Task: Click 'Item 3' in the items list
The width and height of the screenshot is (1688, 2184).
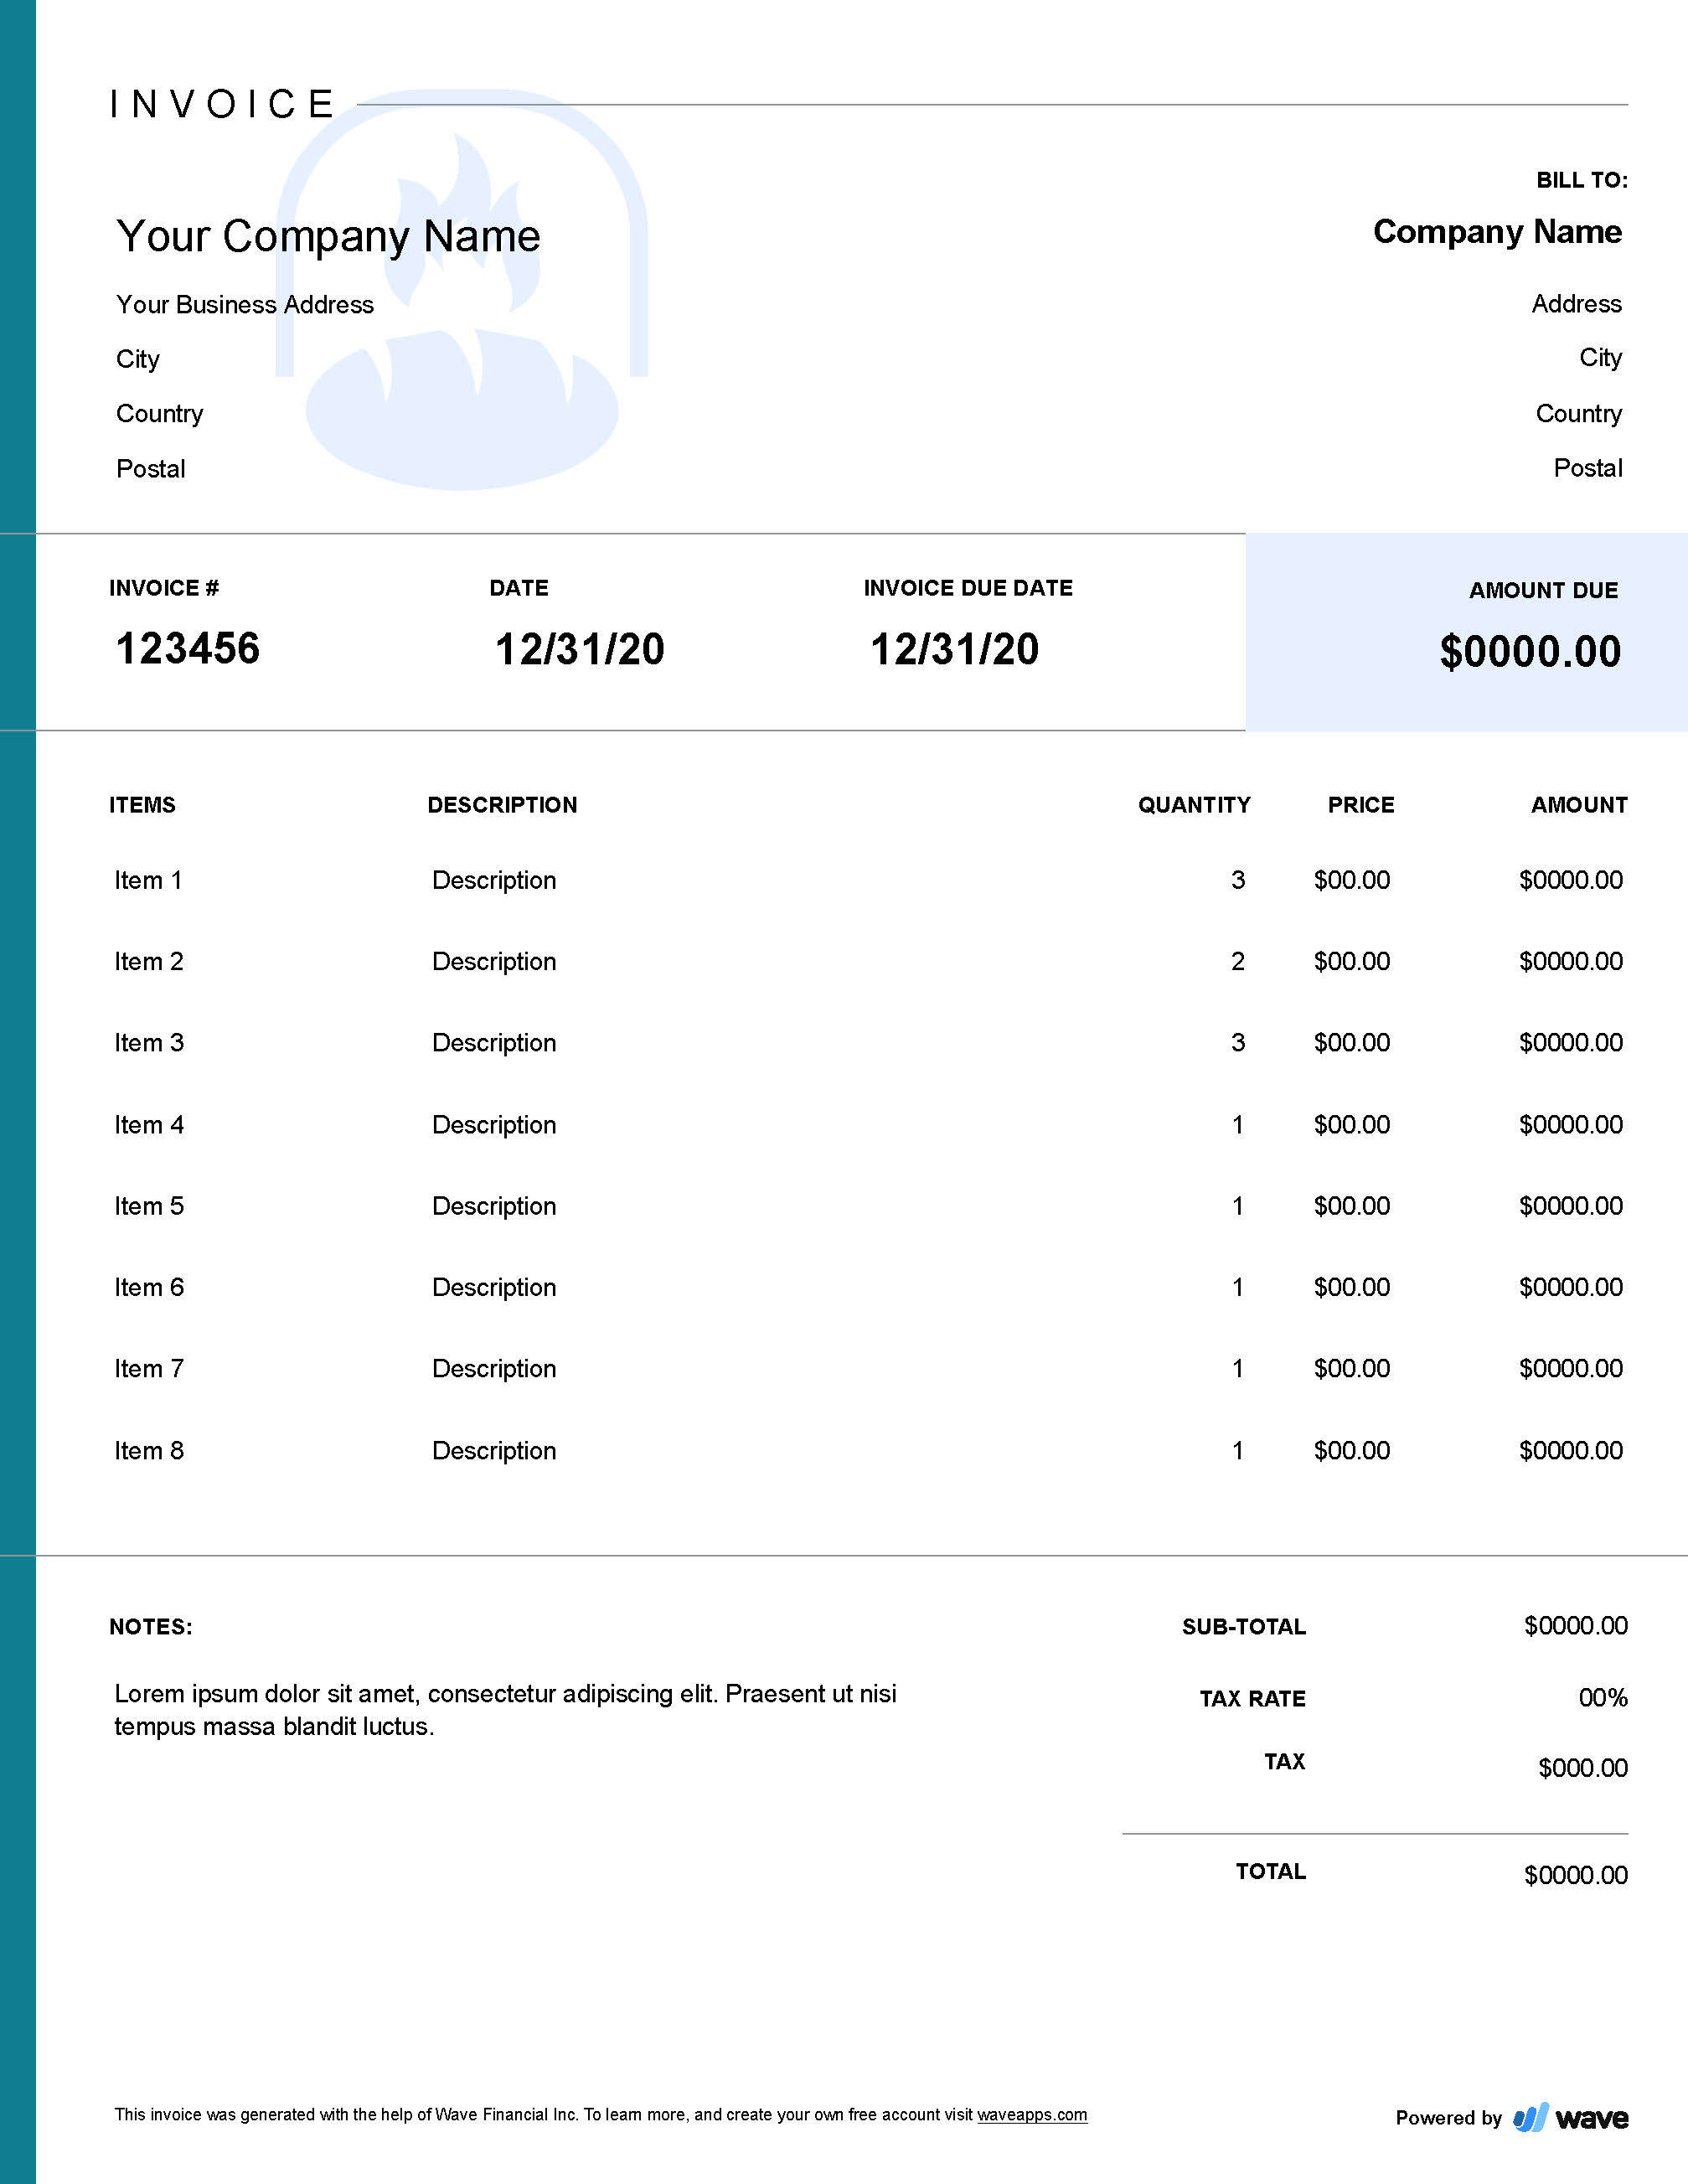Action: coord(149,1042)
